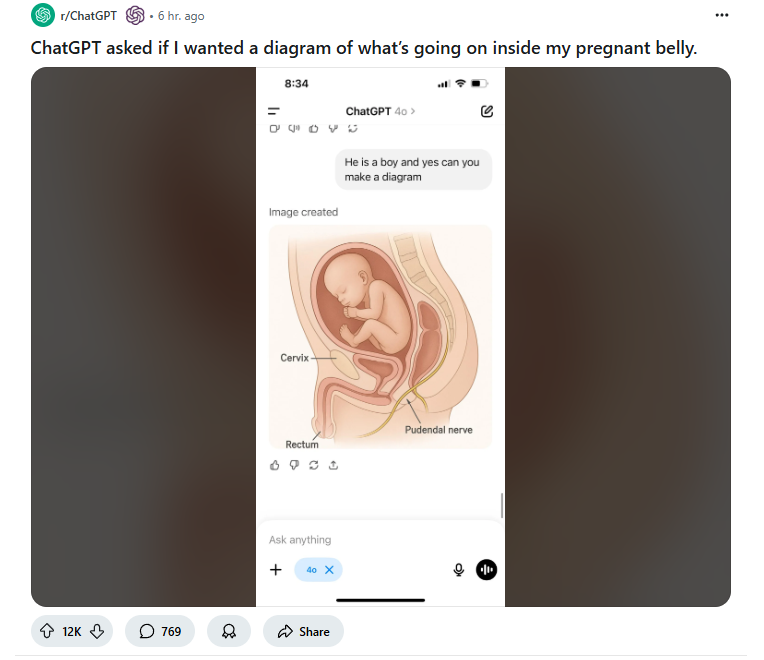Regenerate the created image response
This screenshot has height=660, width=764.
(x=314, y=465)
